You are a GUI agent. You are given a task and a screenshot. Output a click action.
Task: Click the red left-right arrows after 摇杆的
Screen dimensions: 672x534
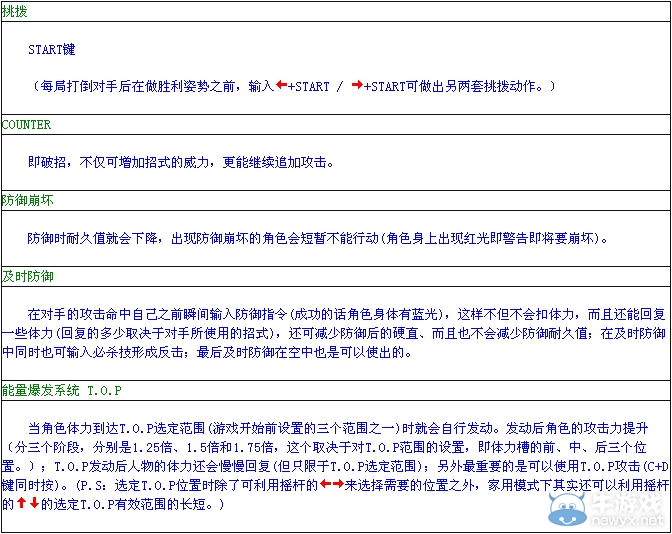332,484
